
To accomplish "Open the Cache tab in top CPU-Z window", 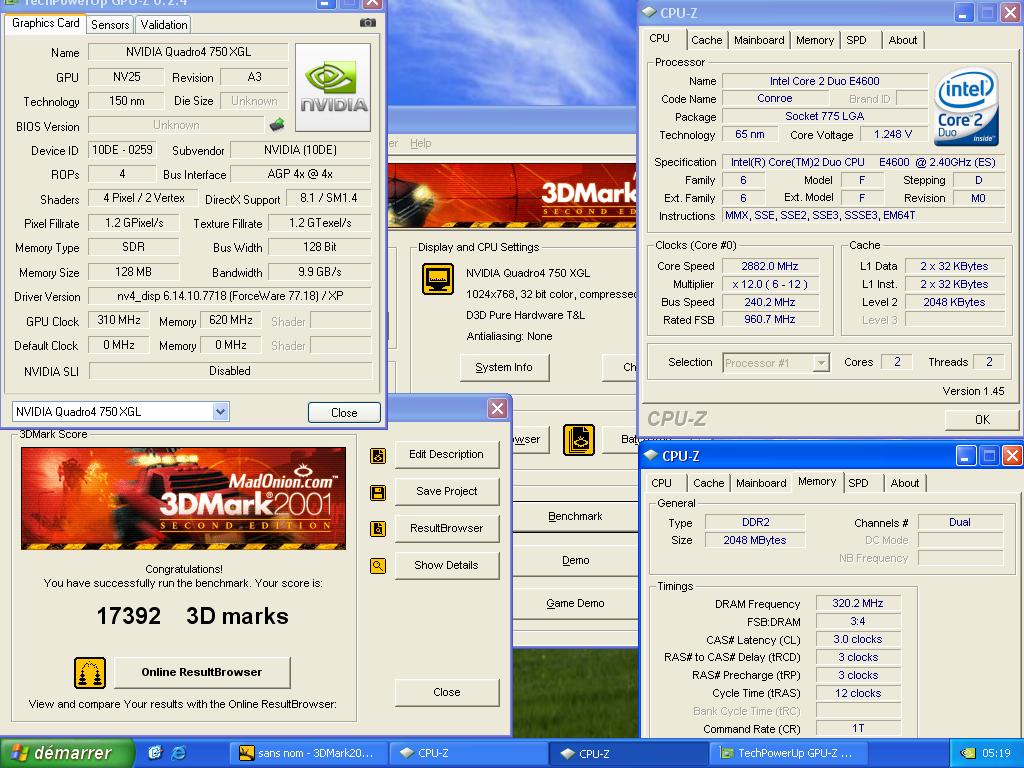I will click(x=707, y=40).
